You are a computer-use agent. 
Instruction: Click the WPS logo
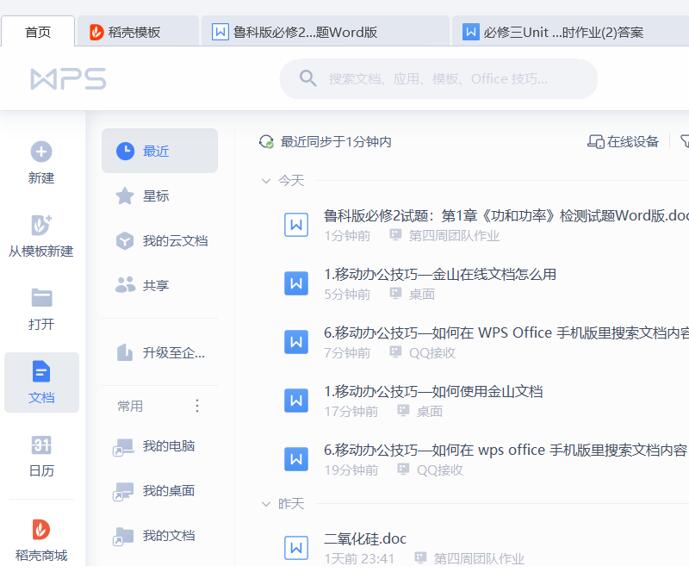coord(68,79)
